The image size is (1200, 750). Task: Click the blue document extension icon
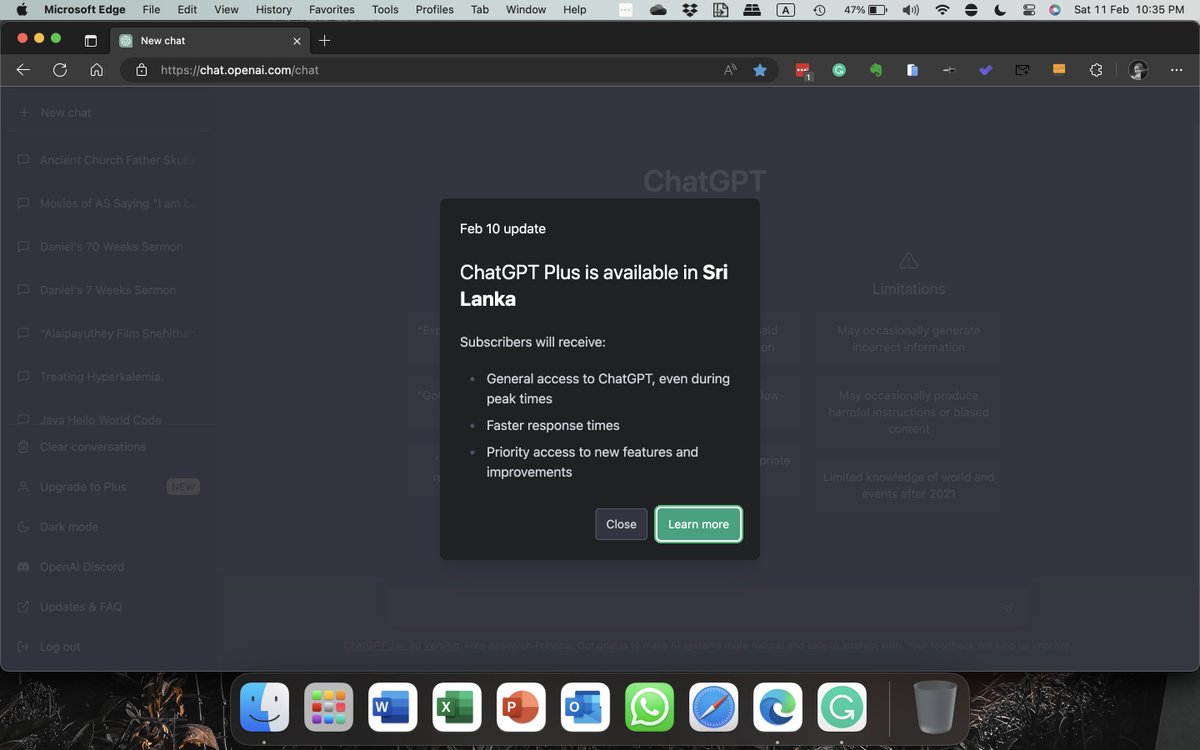(x=912, y=70)
